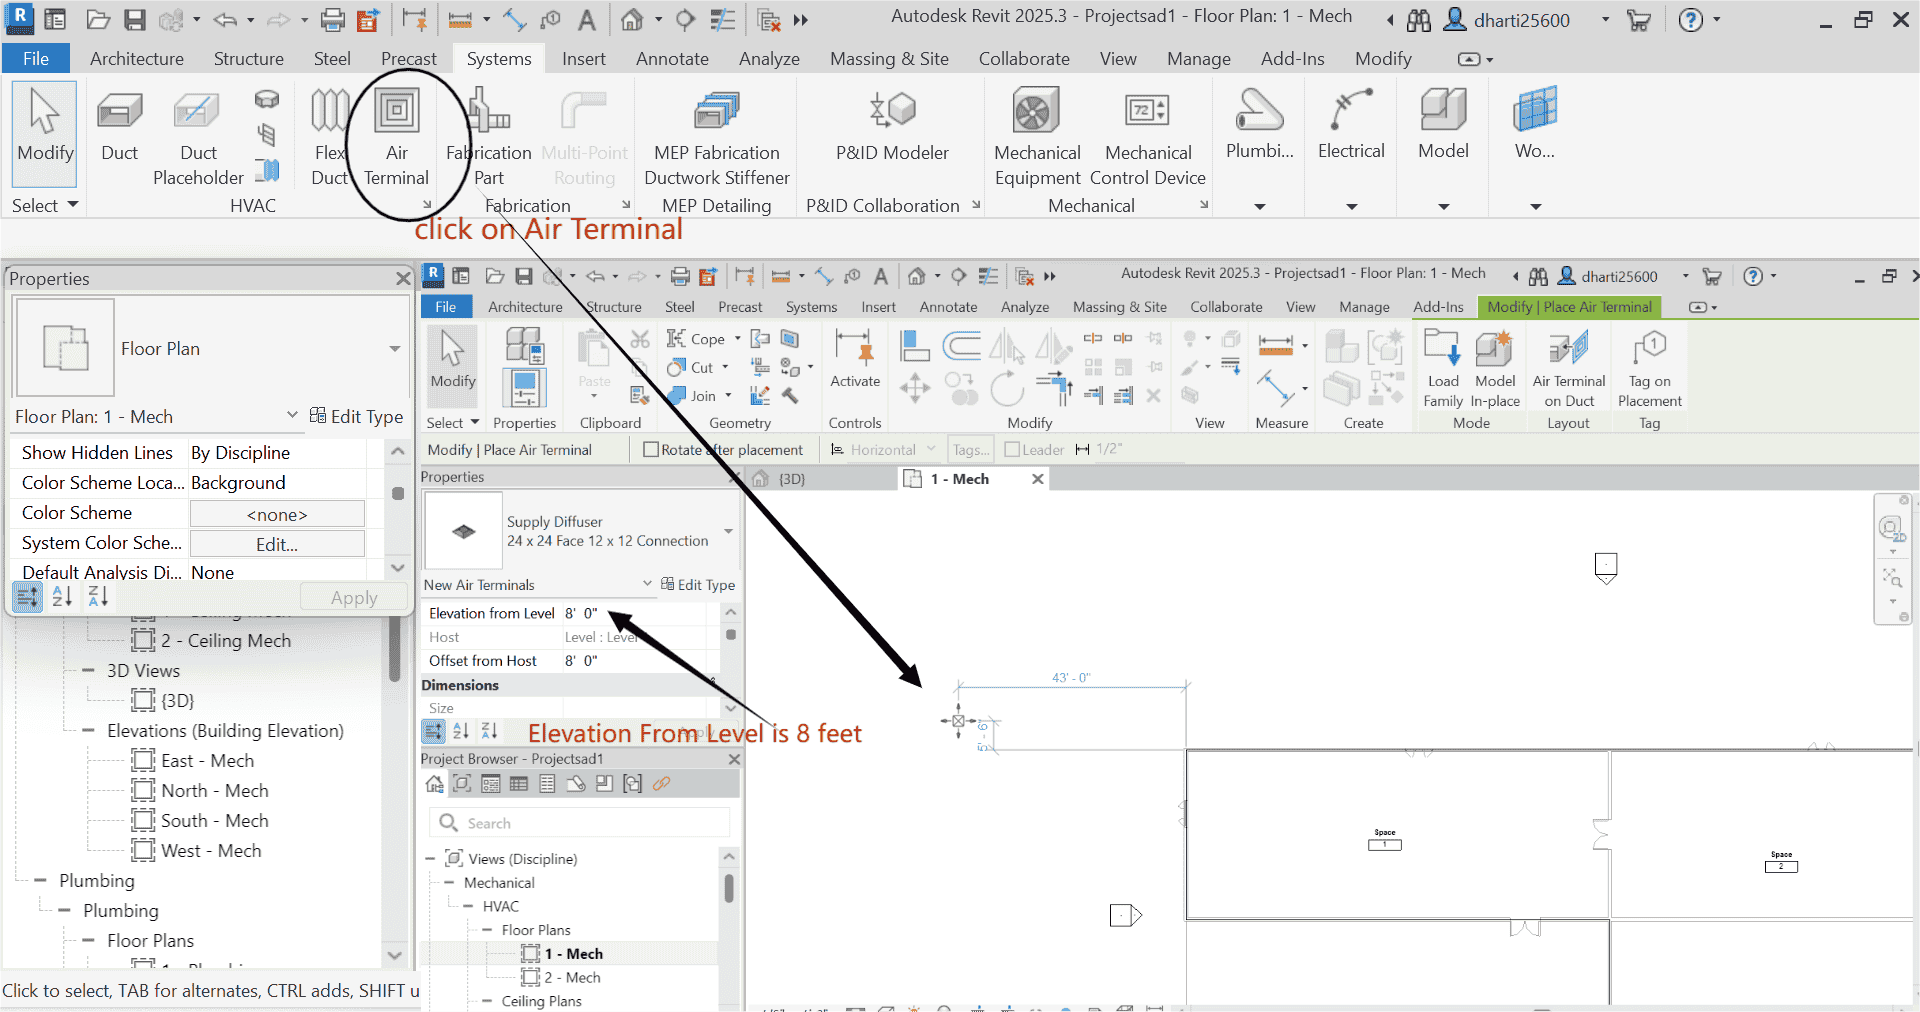The width and height of the screenshot is (1920, 1012).
Task: Click the Apply button in Properties
Action: (353, 597)
